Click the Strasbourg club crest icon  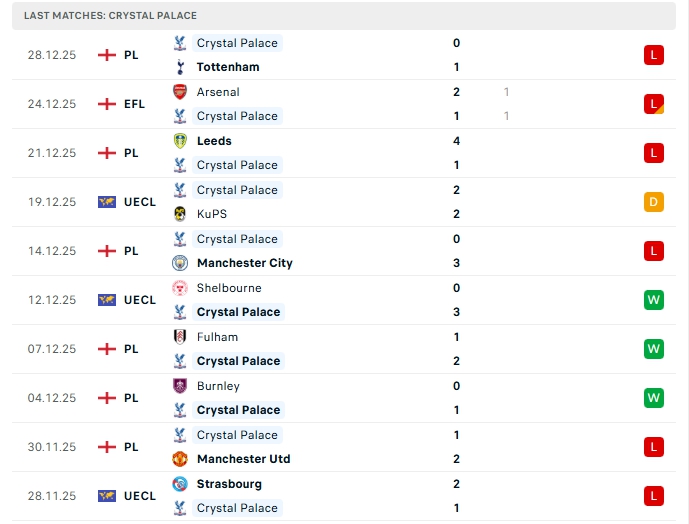click(x=180, y=484)
